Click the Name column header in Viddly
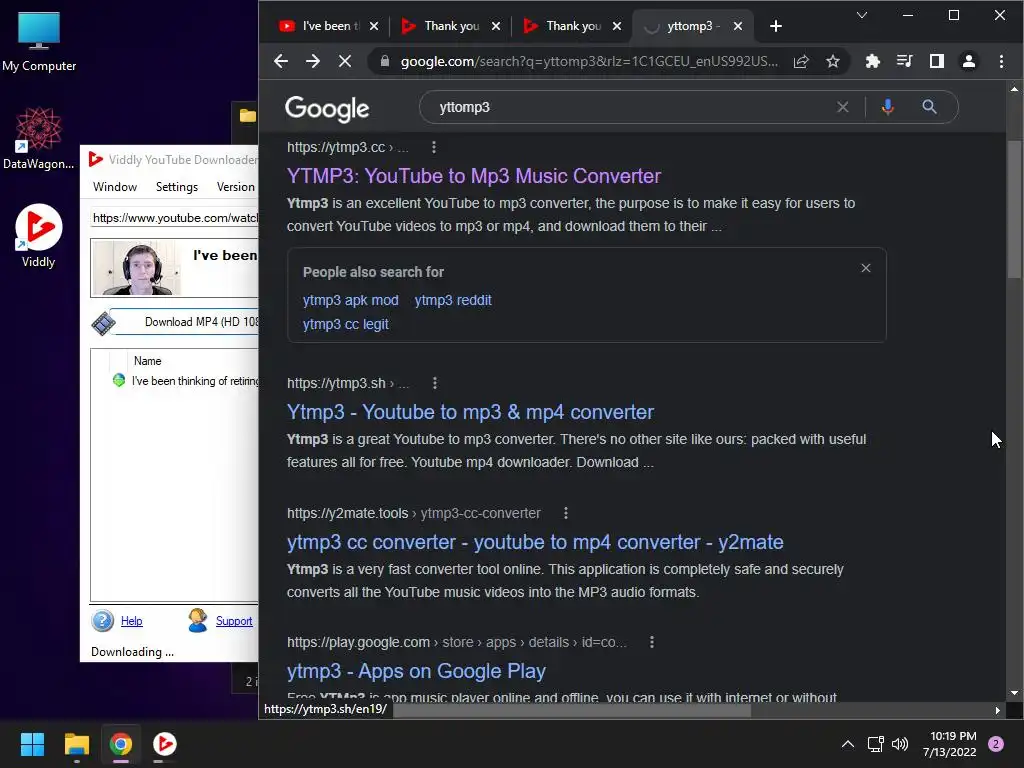 148,361
